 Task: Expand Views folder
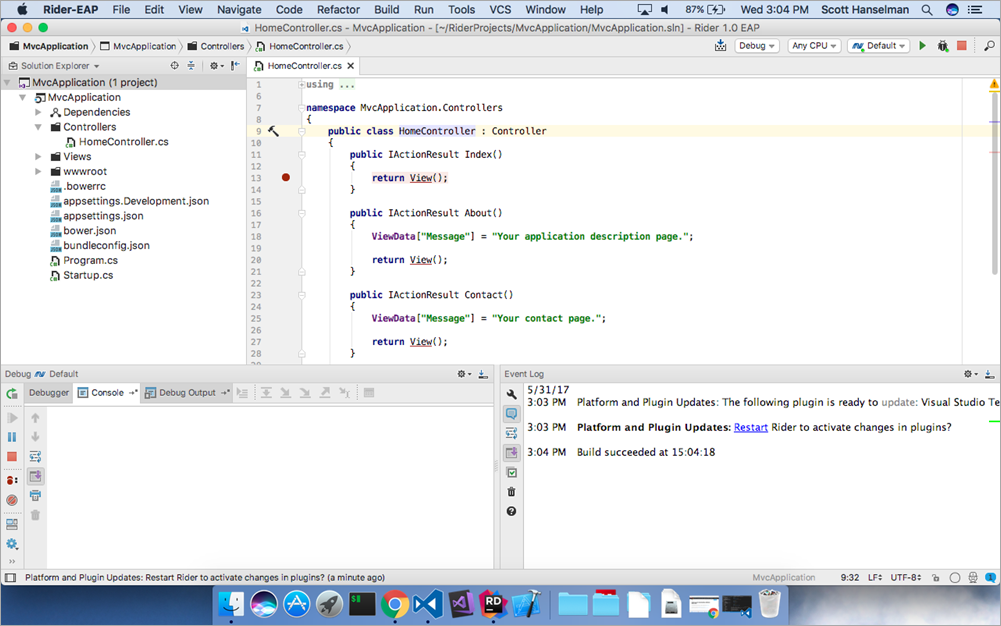[38, 156]
